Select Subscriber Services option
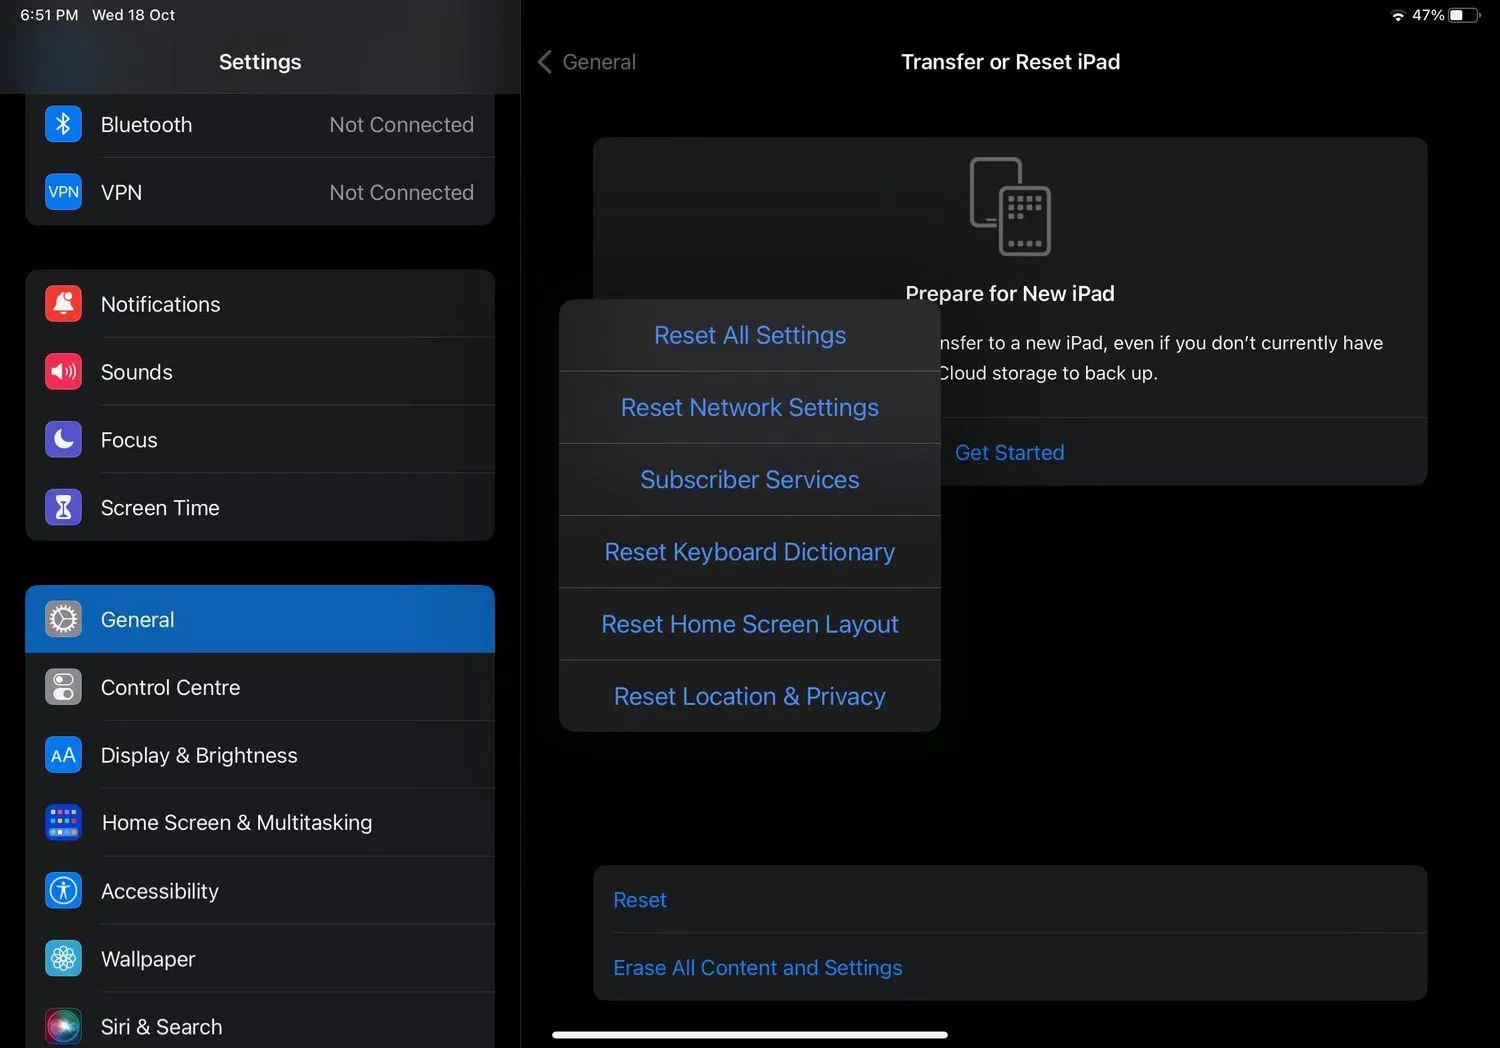Image resolution: width=1500 pixels, height=1048 pixels. (x=750, y=480)
